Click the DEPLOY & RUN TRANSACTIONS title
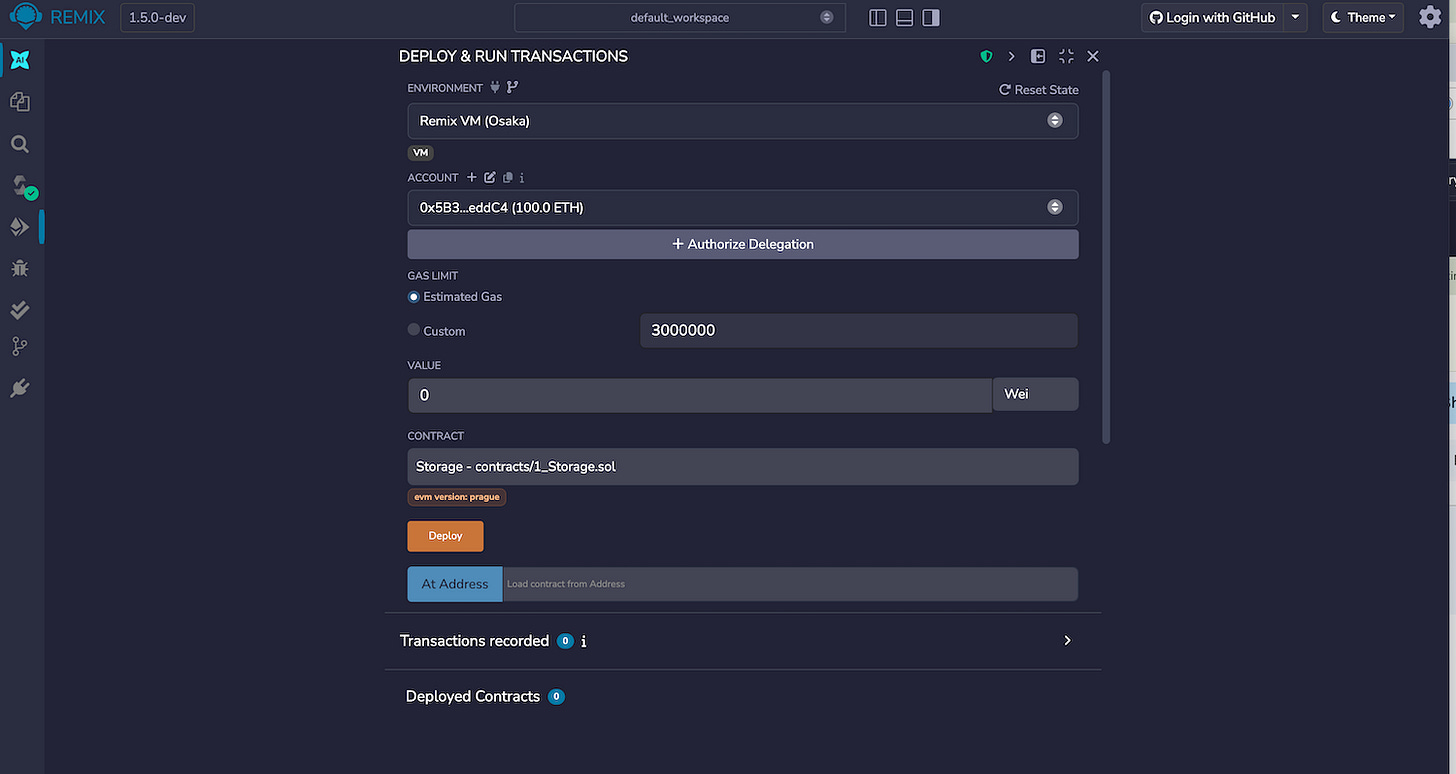The image size is (1456, 774). (513, 57)
